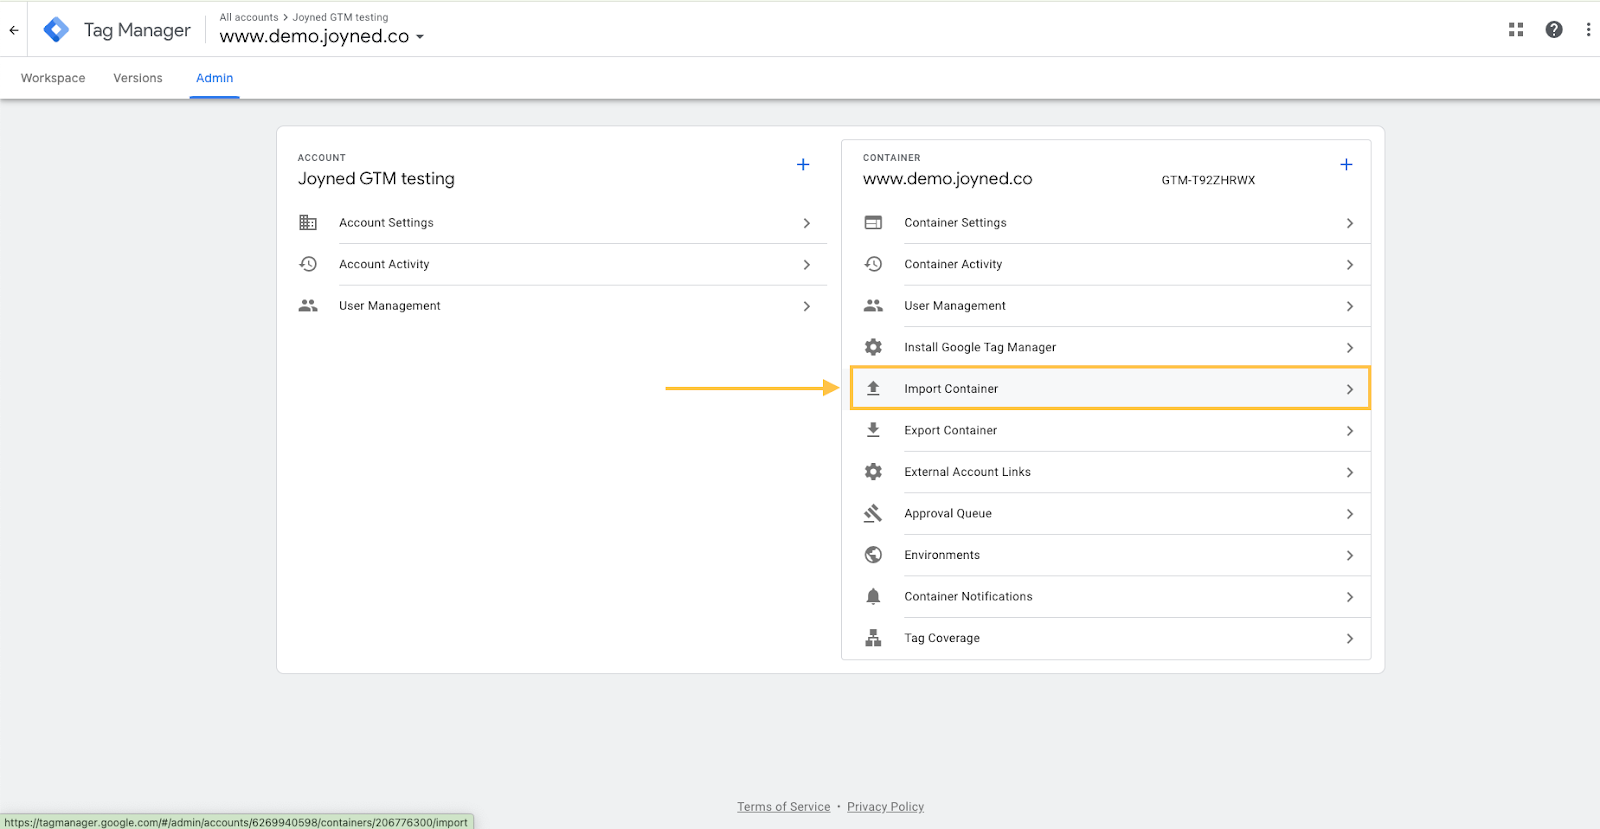The width and height of the screenshot is (1600, 829).
Task: Click the plus icon to create account
Action: [x=803, y=164]
